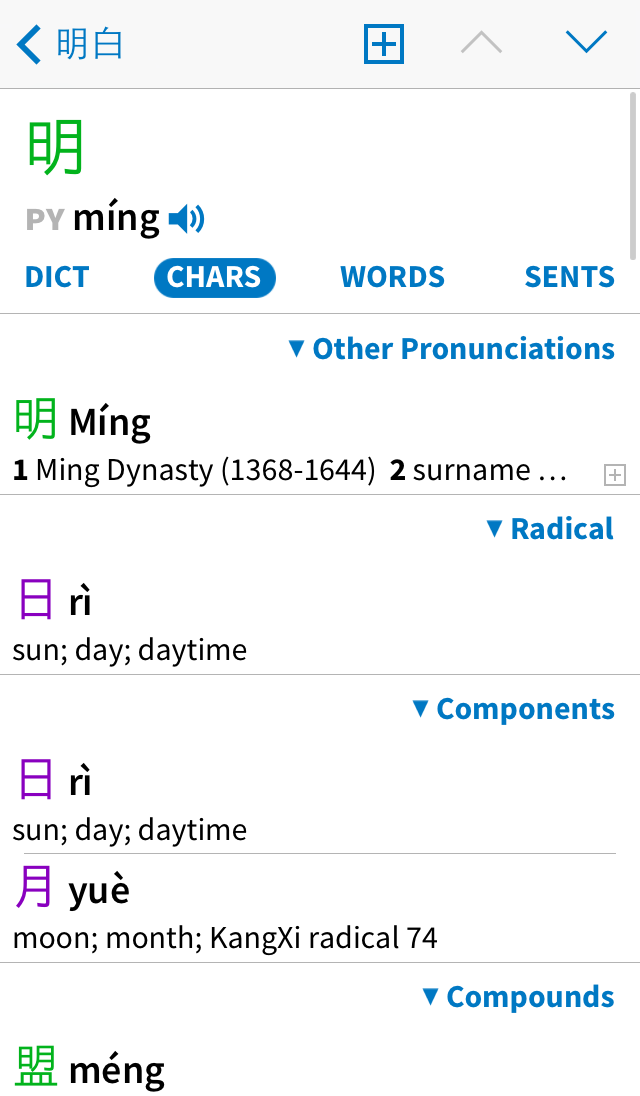Go to next entry with down chevron
640x1096 pixels.
point(586,42)
